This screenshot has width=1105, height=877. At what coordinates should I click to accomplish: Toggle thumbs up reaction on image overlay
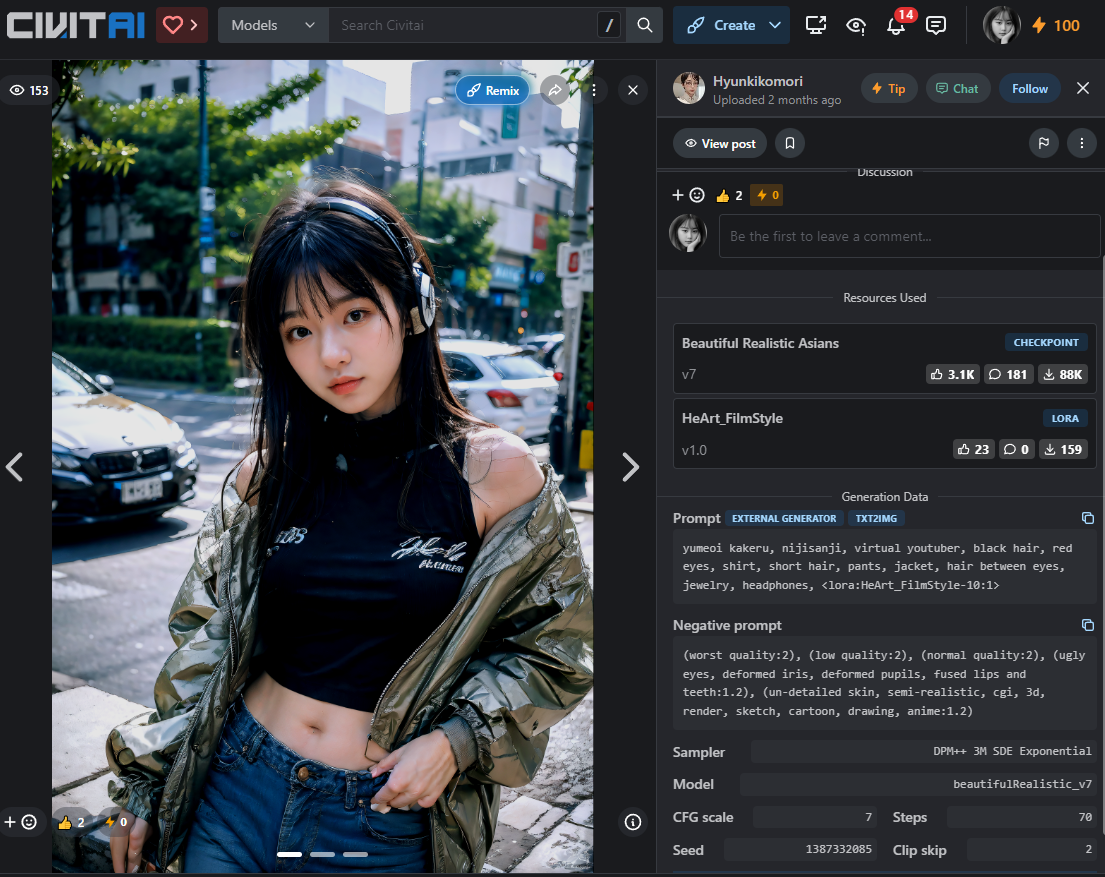71,822
